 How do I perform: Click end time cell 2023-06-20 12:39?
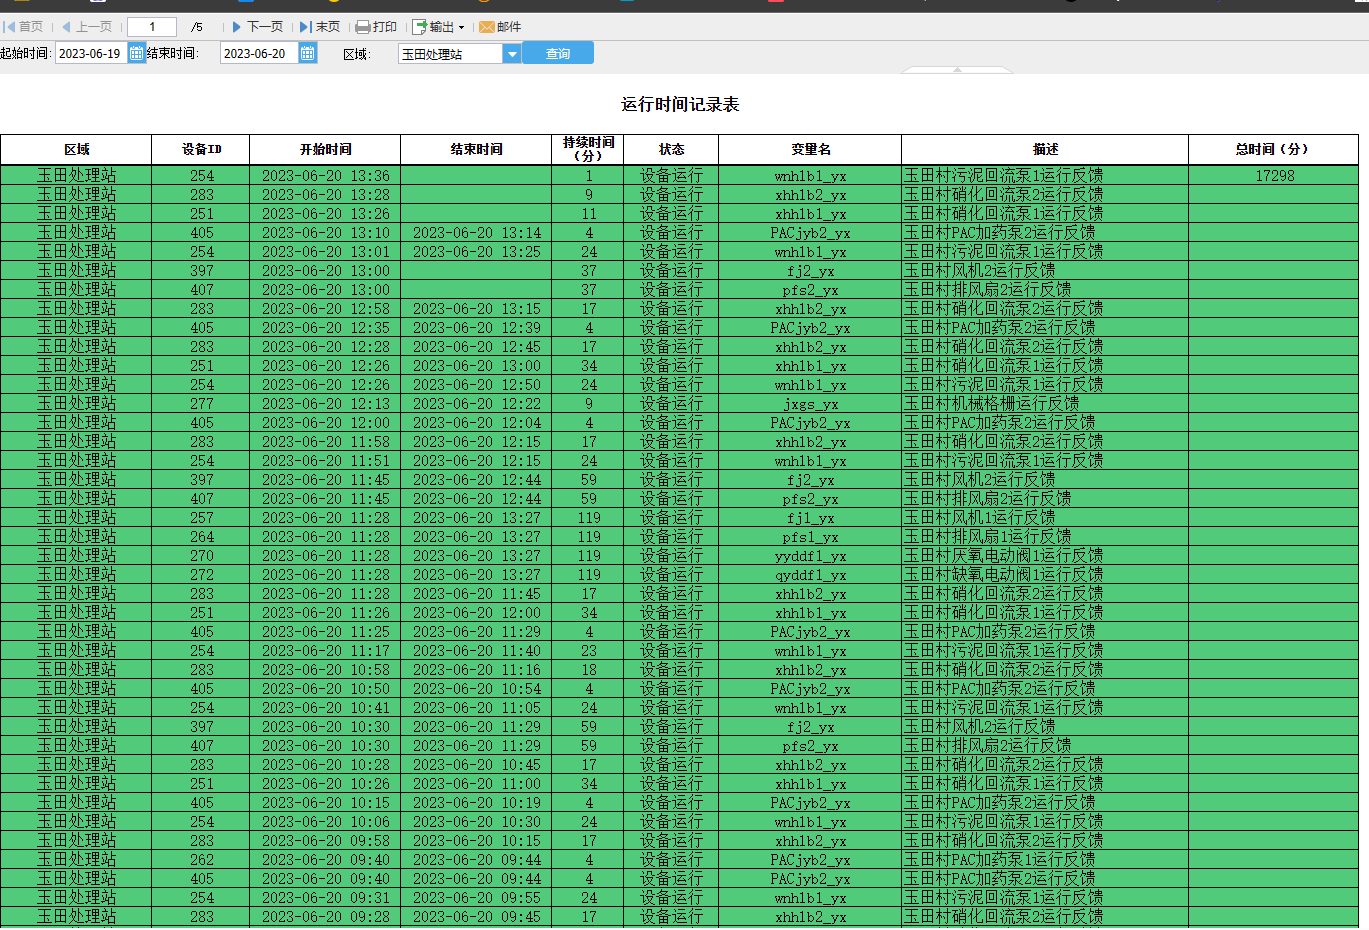tap(477, 328)
